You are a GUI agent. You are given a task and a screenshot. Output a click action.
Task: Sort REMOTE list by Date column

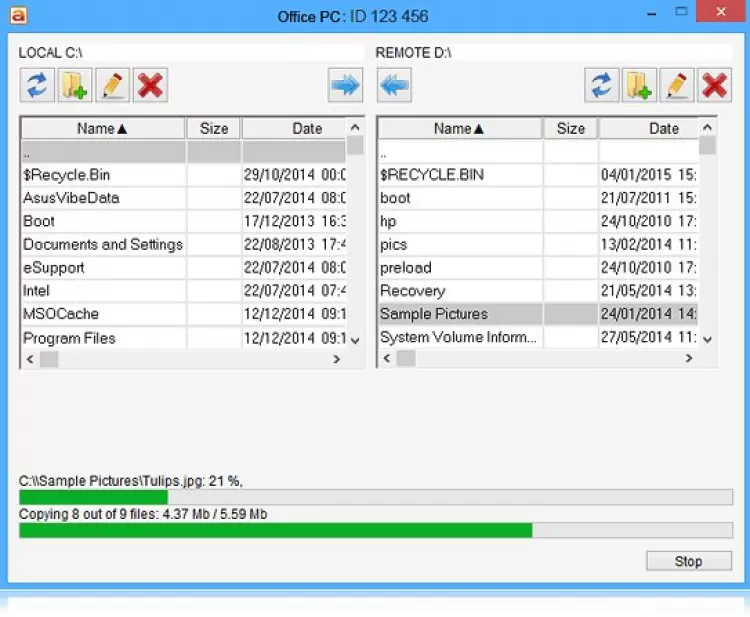649,128
